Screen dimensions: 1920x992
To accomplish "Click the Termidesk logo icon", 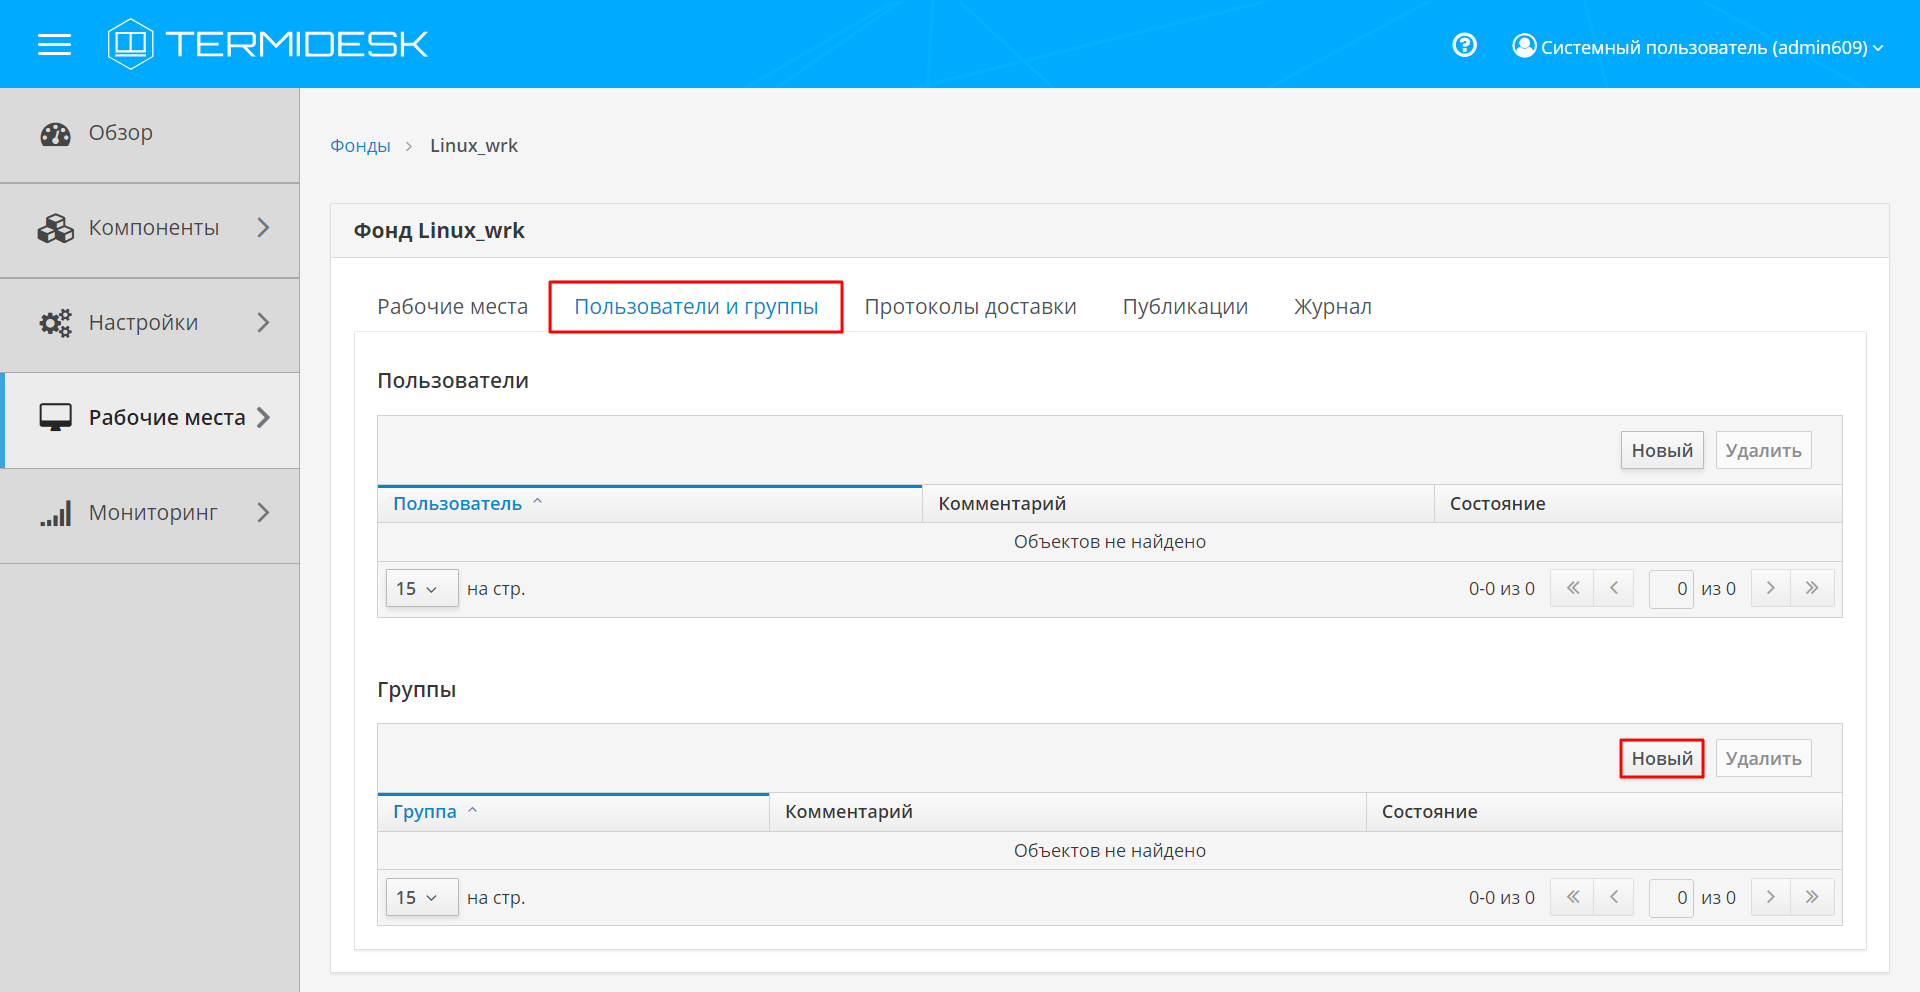I will [130, 44].
